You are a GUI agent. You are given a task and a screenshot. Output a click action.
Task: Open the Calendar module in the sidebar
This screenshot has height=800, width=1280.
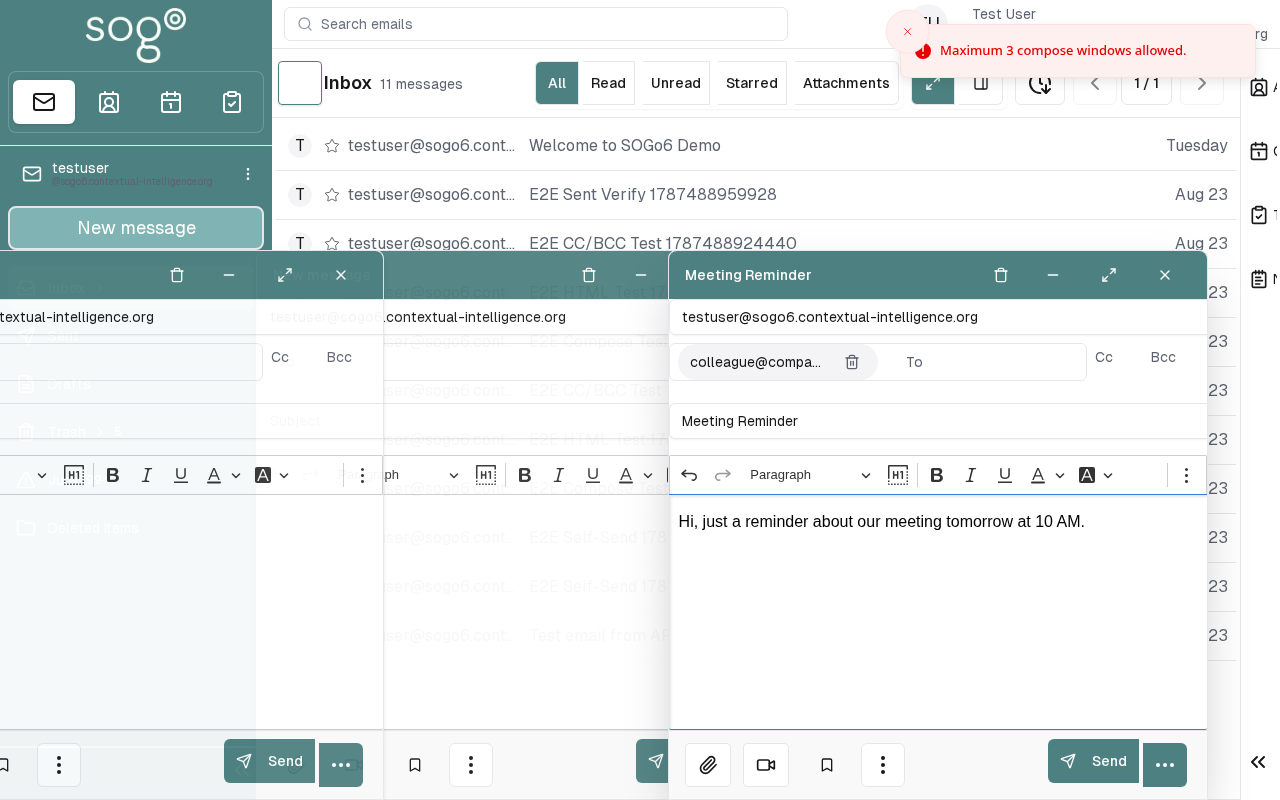click(171, 102)
